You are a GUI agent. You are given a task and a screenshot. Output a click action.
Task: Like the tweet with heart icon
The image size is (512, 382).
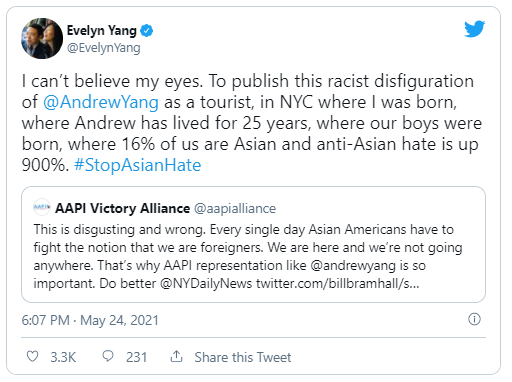coord(32,356)
